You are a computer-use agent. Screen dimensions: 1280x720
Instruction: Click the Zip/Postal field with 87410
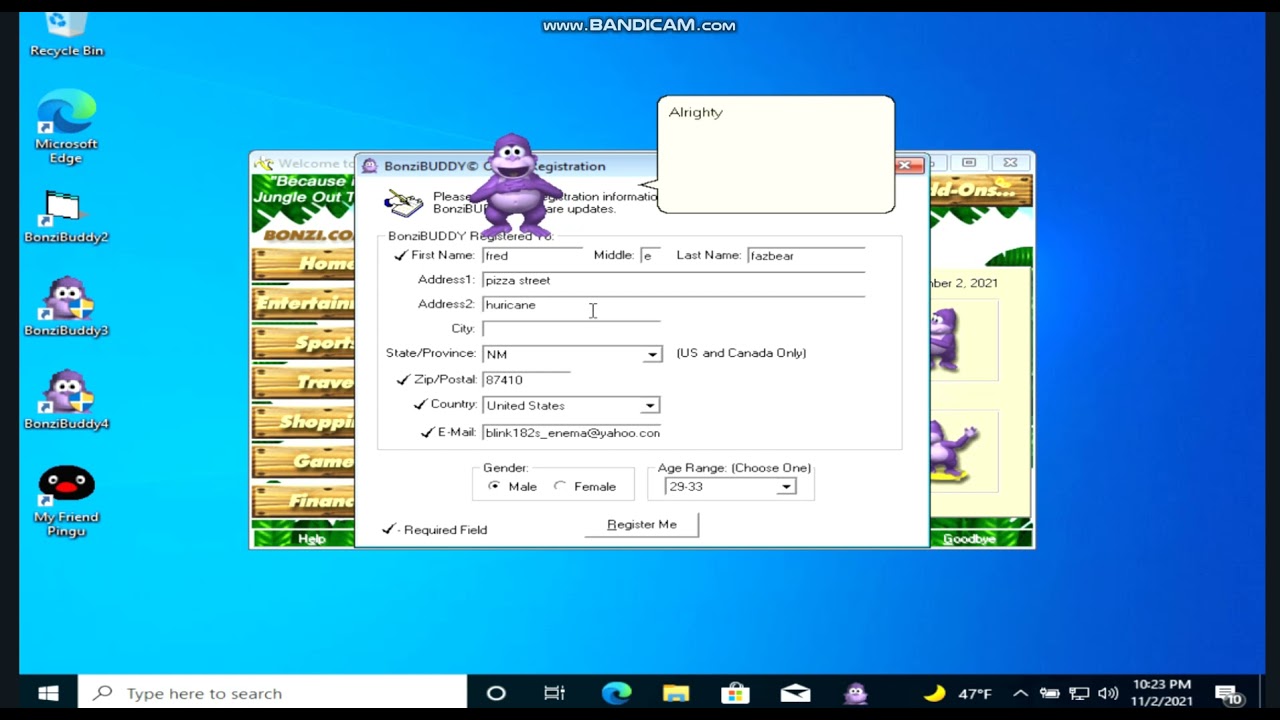click(526, 380)
